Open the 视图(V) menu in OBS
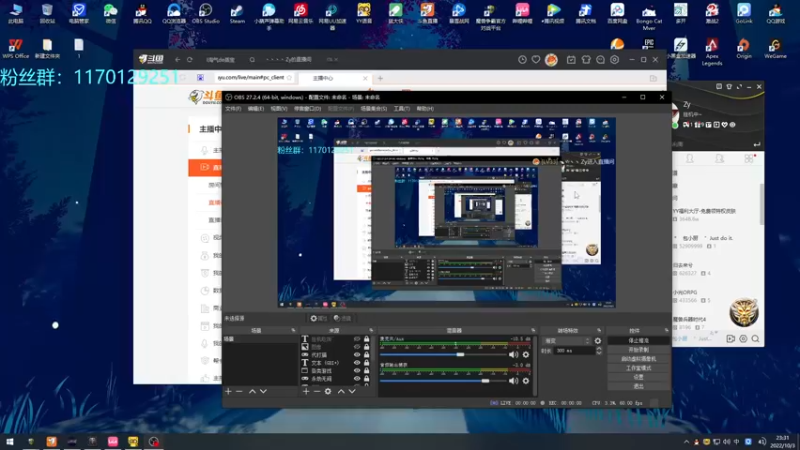800x450 pixels. click(279, 109)
